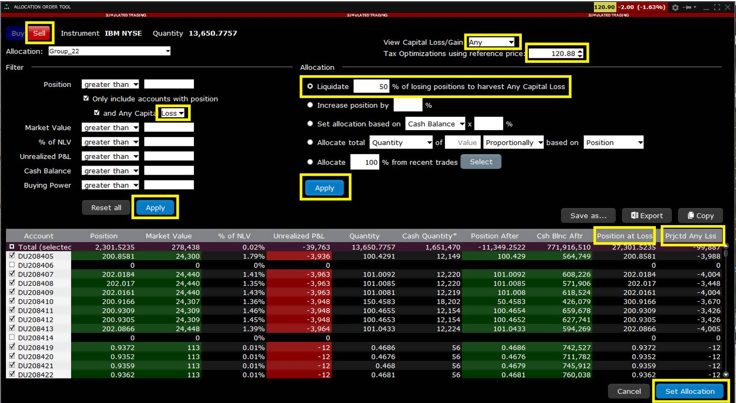This screenshot has height=403, width=736.
Task: Select the Liquidate radio button
Action: (x=310, y=87)
